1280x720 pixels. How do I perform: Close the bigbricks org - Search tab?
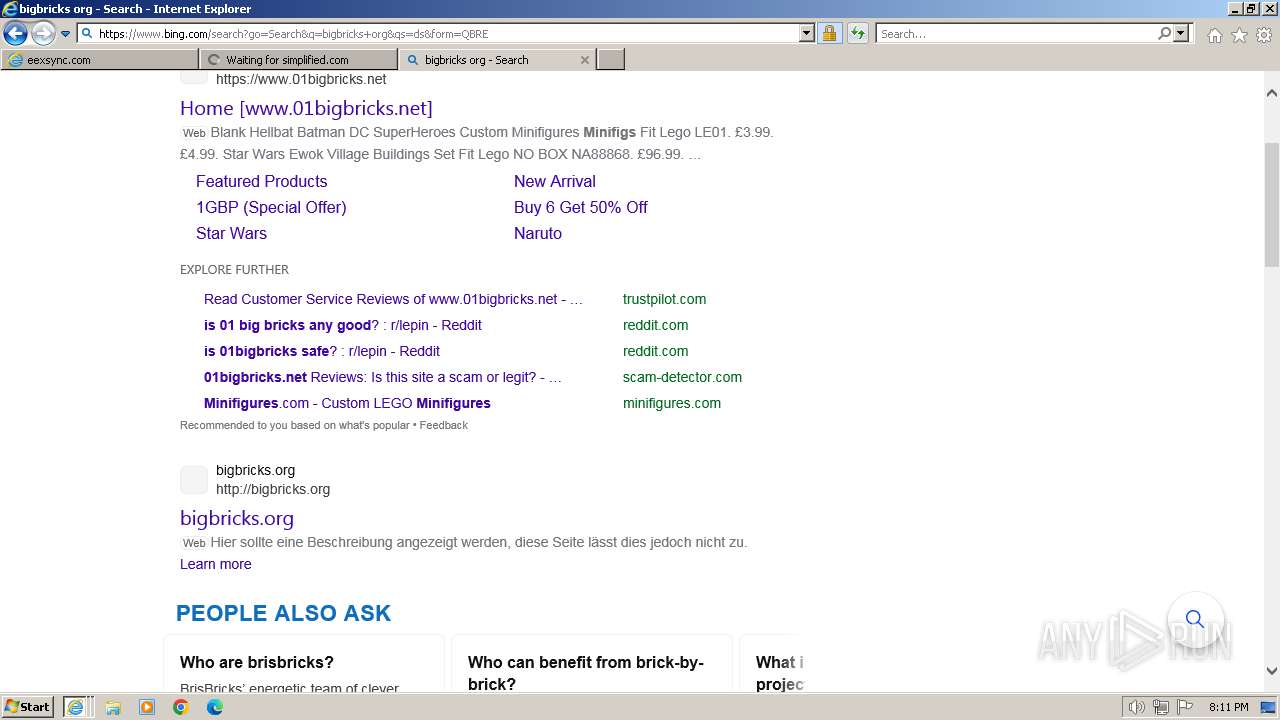coord(585,60)
